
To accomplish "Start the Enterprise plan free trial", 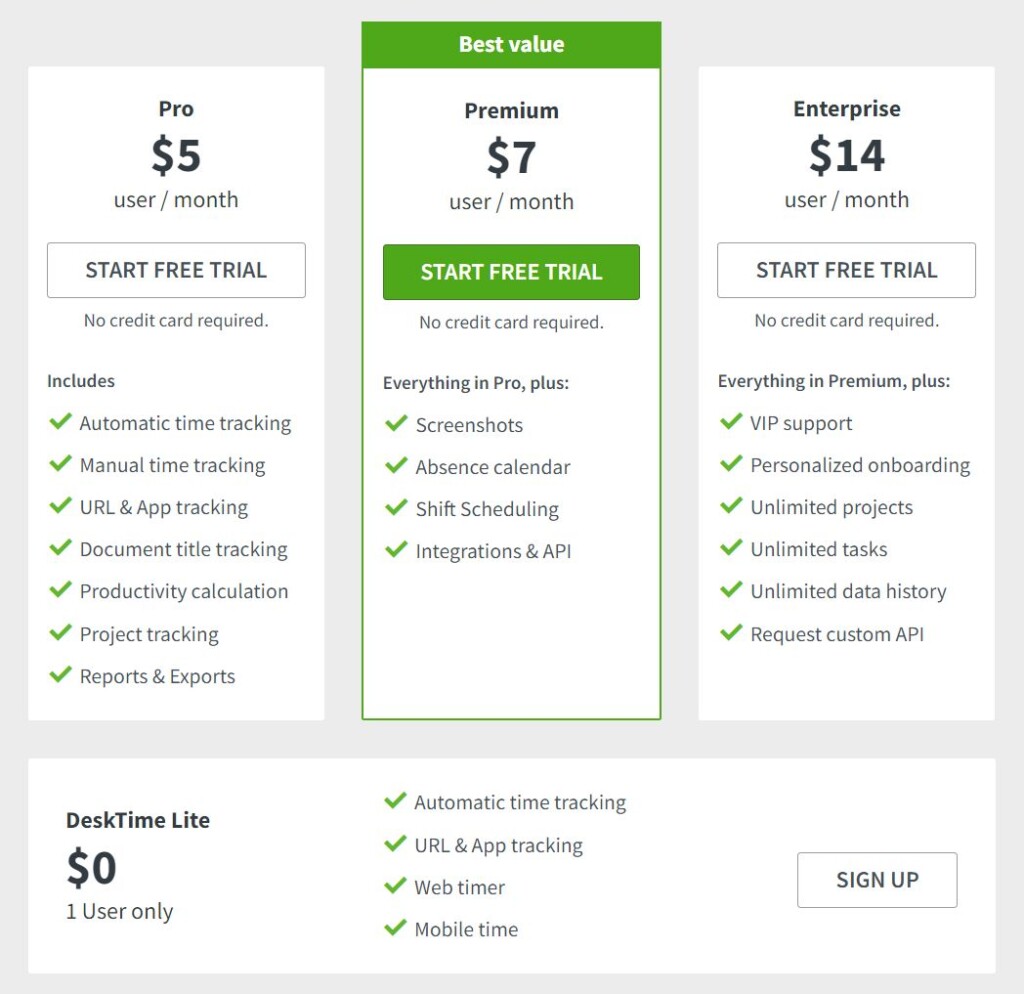I will coord(846,270).
